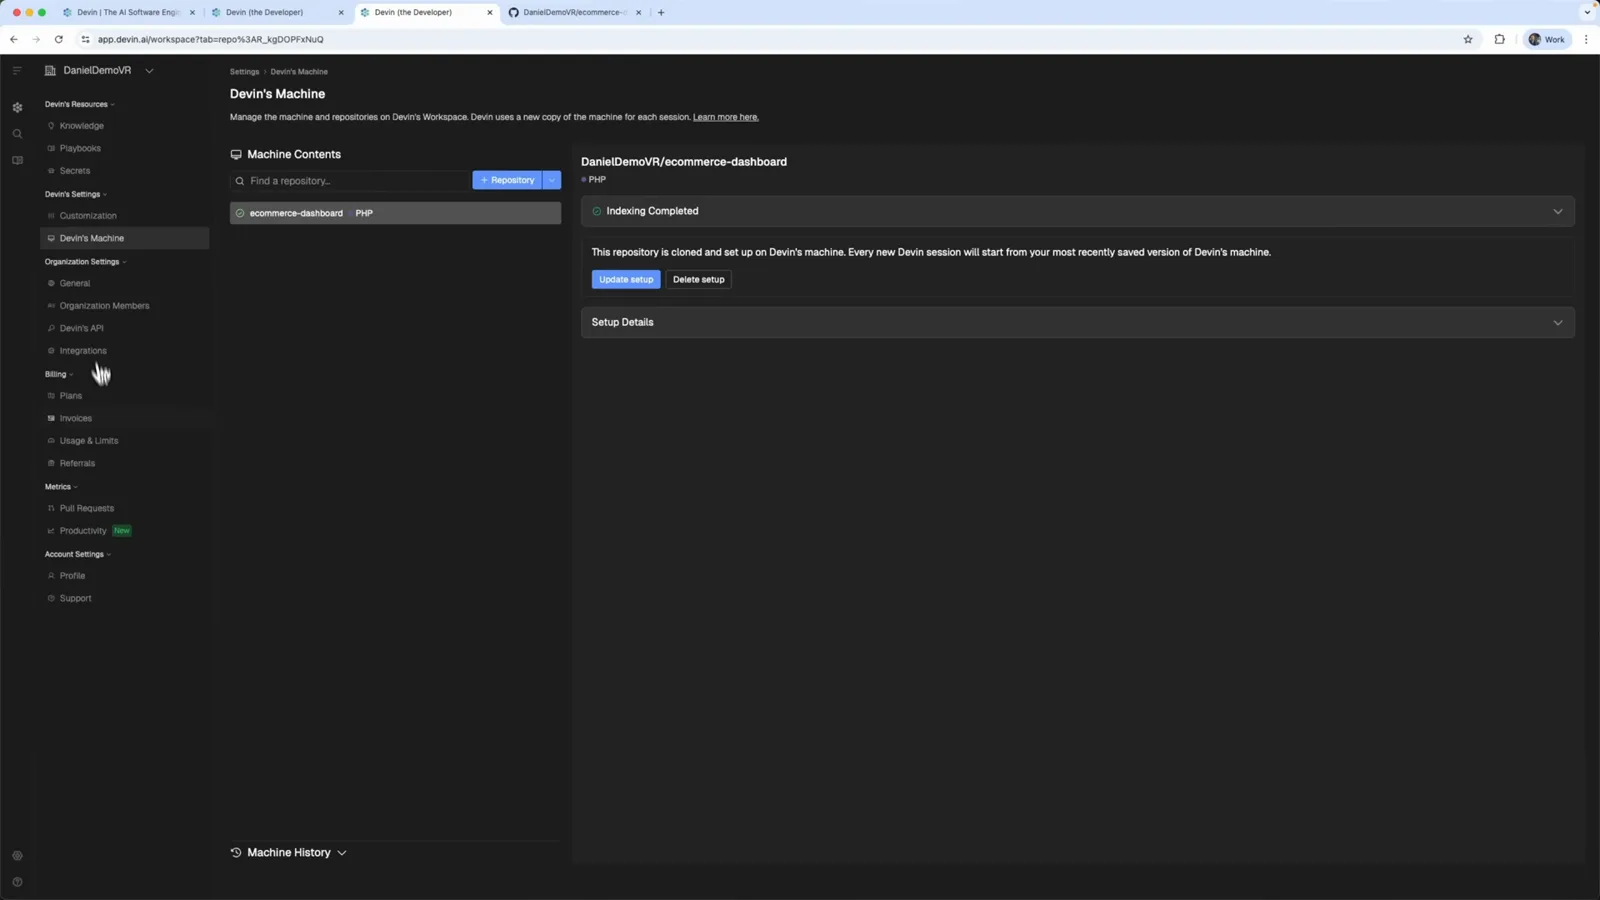1600x900 pixels.
Task: Reload the current browser page
Action: coord(59,39)
